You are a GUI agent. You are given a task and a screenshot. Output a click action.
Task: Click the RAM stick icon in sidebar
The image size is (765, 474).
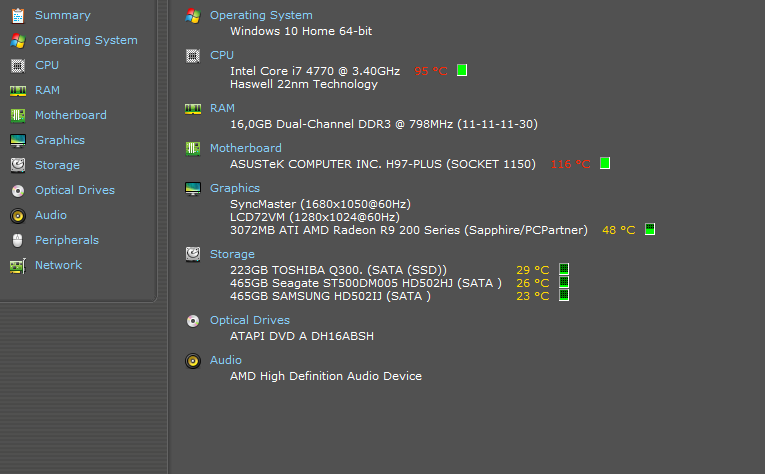[x=18, y=90]
